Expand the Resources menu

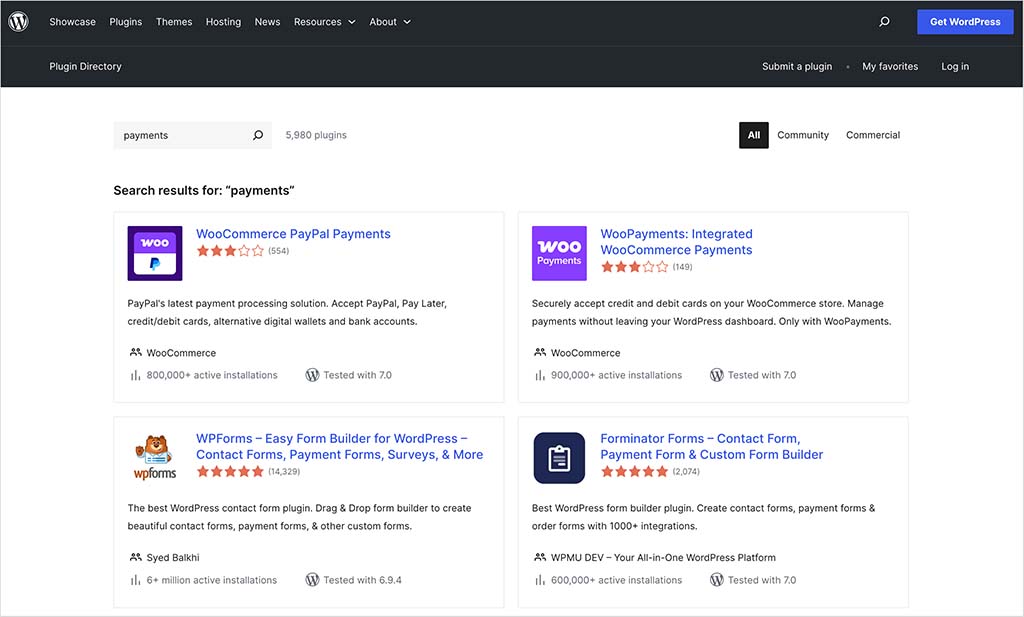(325, 22)
